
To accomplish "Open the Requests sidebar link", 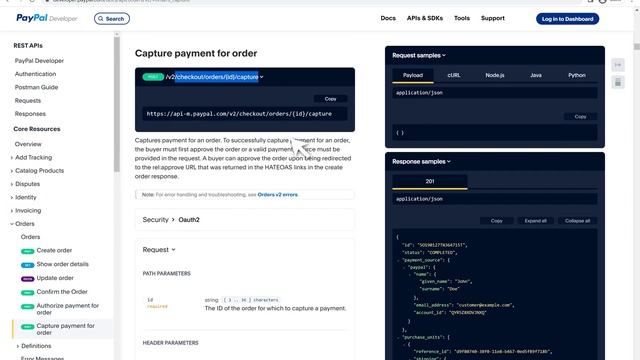I will (28, 100).
